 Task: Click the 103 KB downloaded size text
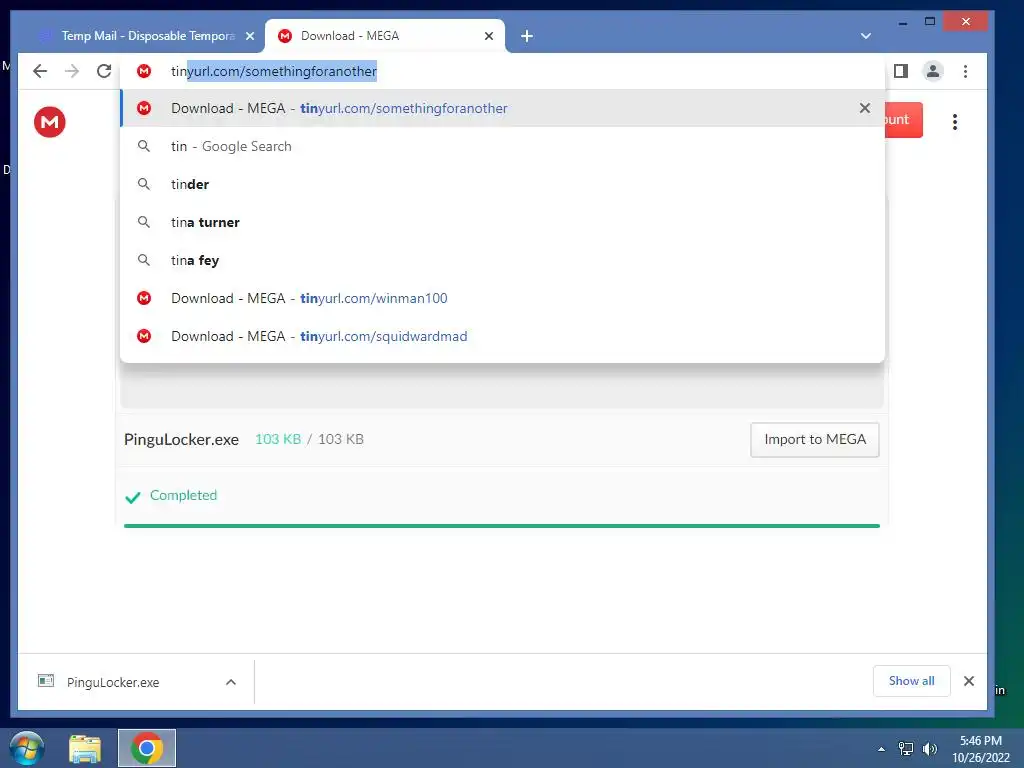[278, 439]
